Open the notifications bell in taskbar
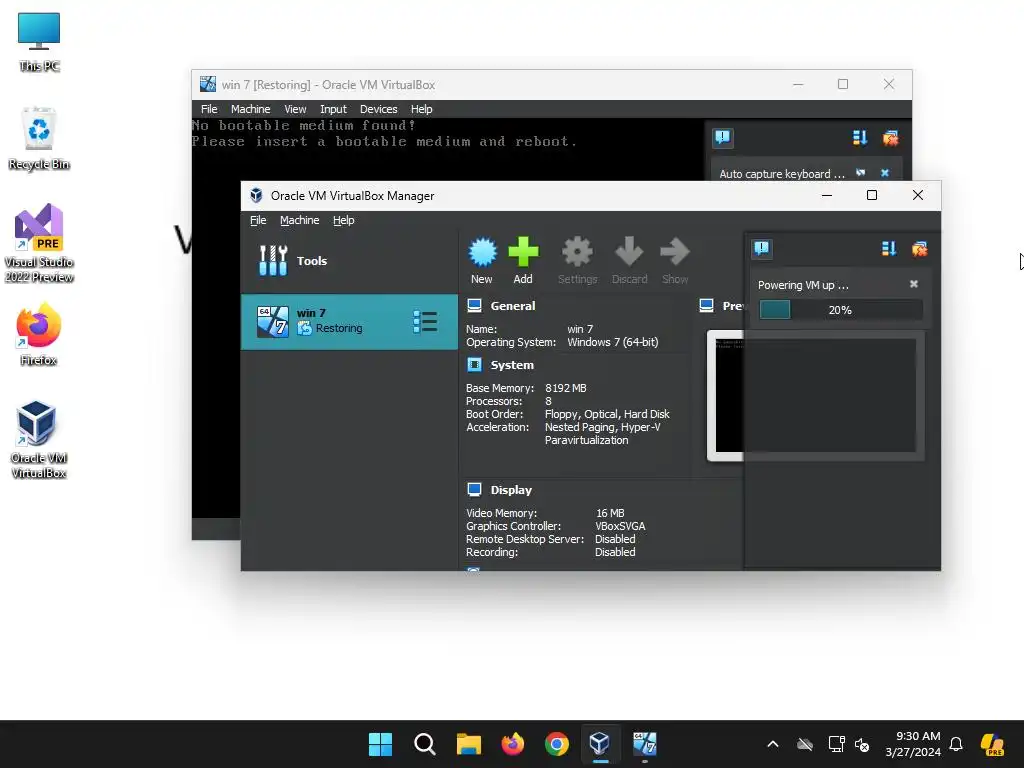 point(955,744)
